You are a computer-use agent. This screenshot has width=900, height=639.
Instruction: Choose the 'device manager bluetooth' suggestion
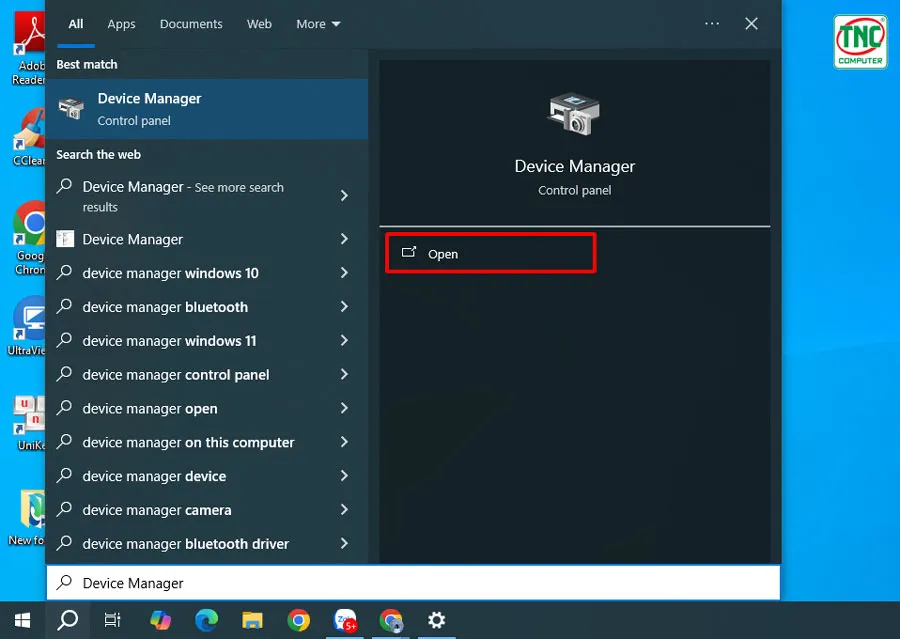pyautogui.click(x=165, y=307)
